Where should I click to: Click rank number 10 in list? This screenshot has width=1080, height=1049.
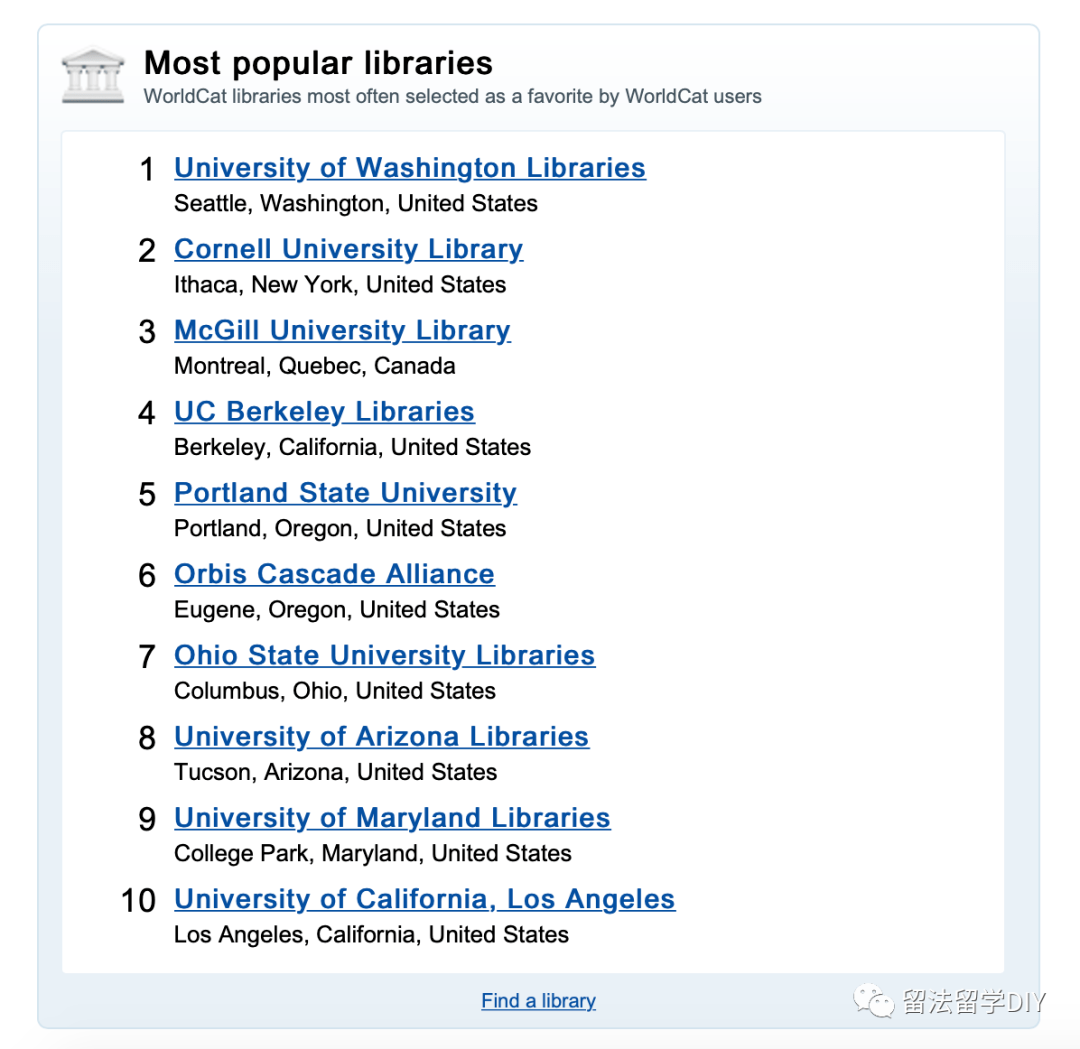click(x=139, y=901)
